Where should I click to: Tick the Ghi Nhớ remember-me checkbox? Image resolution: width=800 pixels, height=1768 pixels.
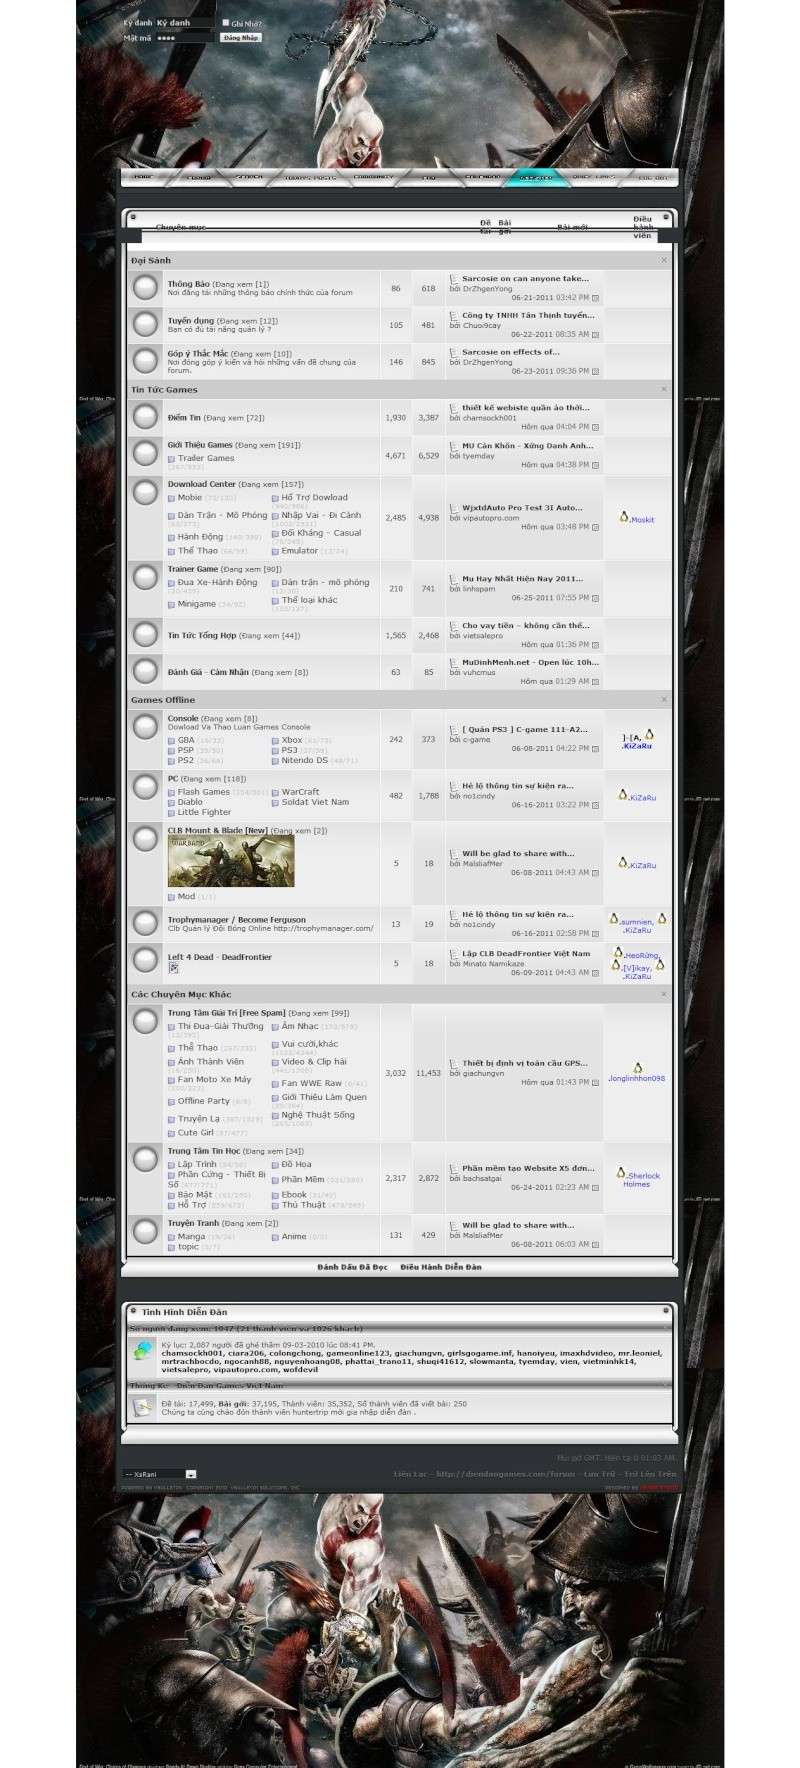(225, 22)
